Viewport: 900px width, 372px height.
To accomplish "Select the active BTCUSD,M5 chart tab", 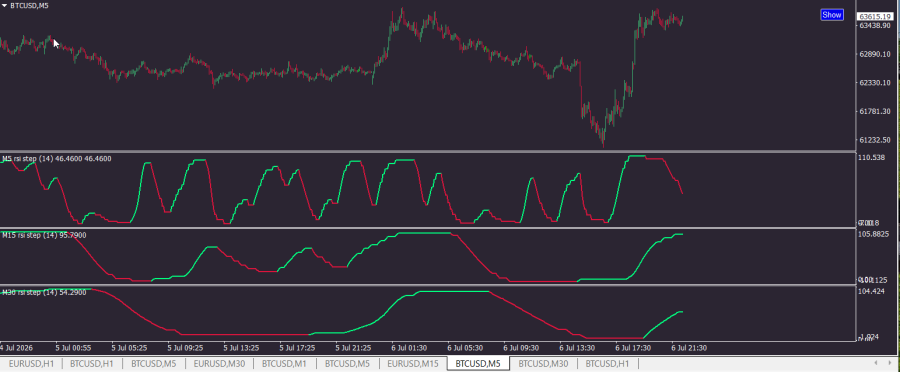I will [478, 363].
